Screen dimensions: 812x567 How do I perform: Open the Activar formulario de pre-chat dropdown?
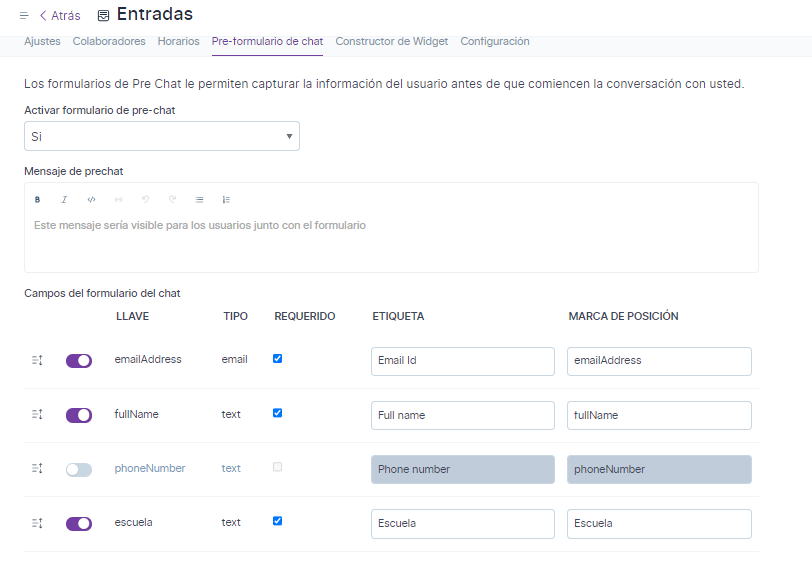coord(161,136)
